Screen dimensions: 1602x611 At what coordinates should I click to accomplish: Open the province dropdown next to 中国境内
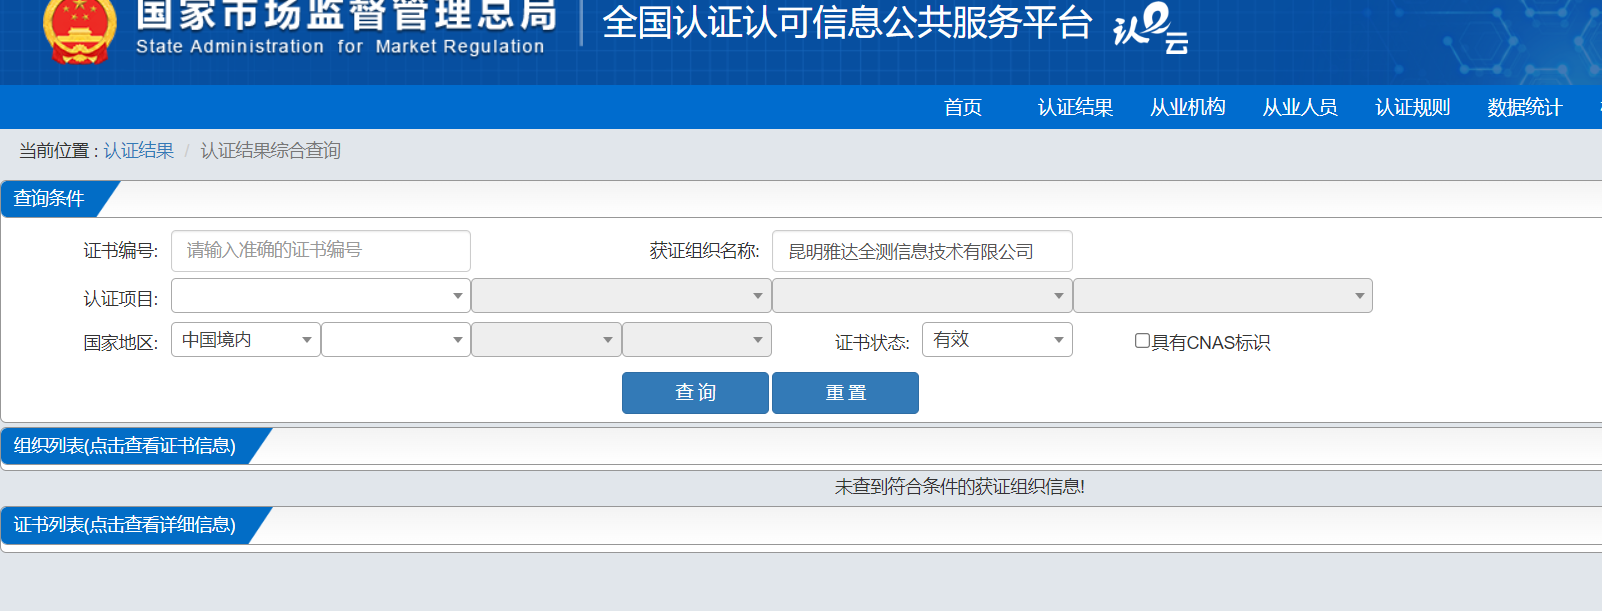pos(396,340)
